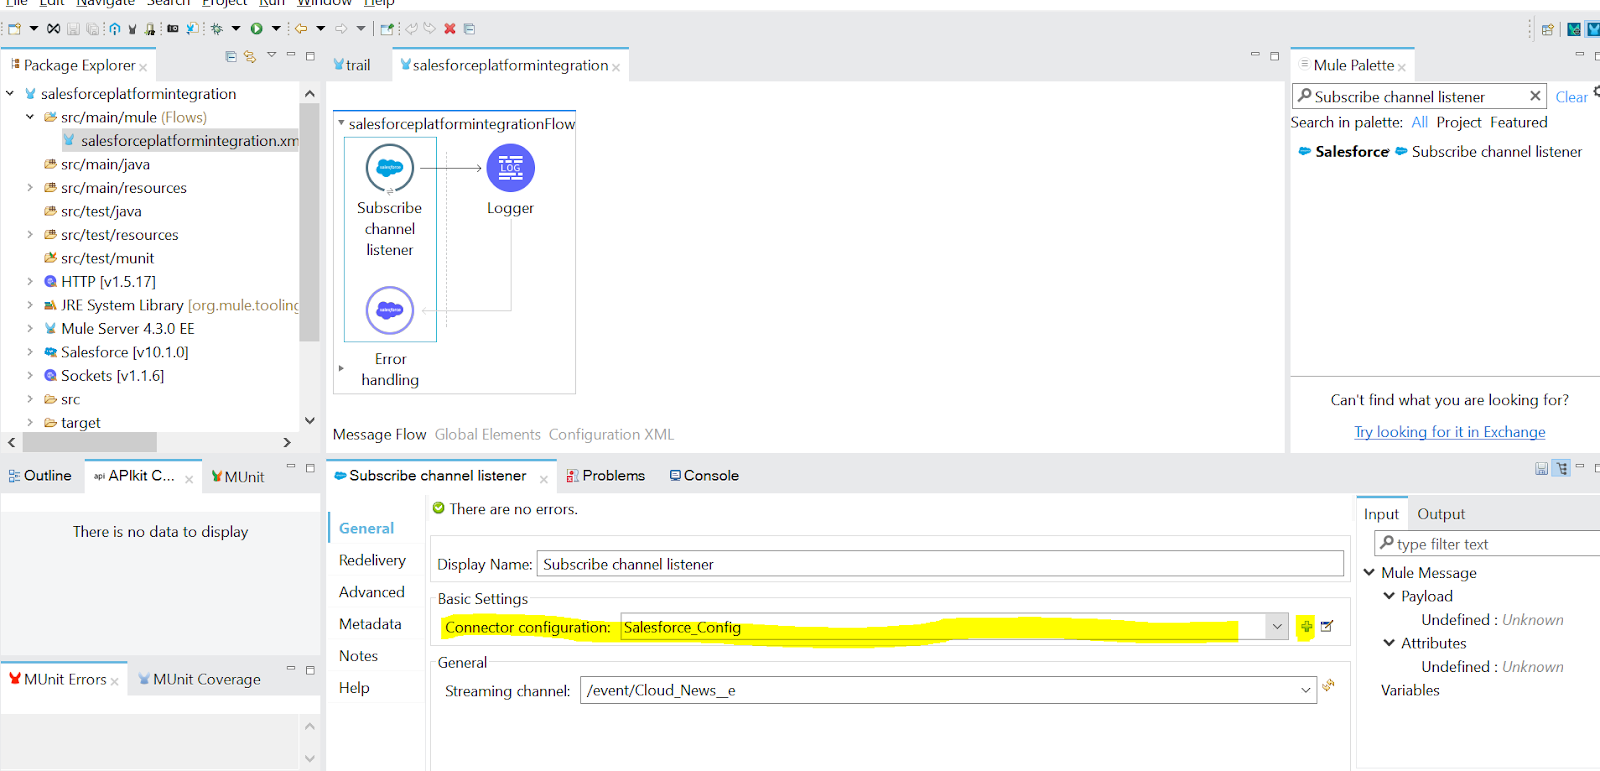Screen dimensions: 1600x771
Task: Click the save icon in properties panel toolbar
Action: click(x=1541, y=468)
